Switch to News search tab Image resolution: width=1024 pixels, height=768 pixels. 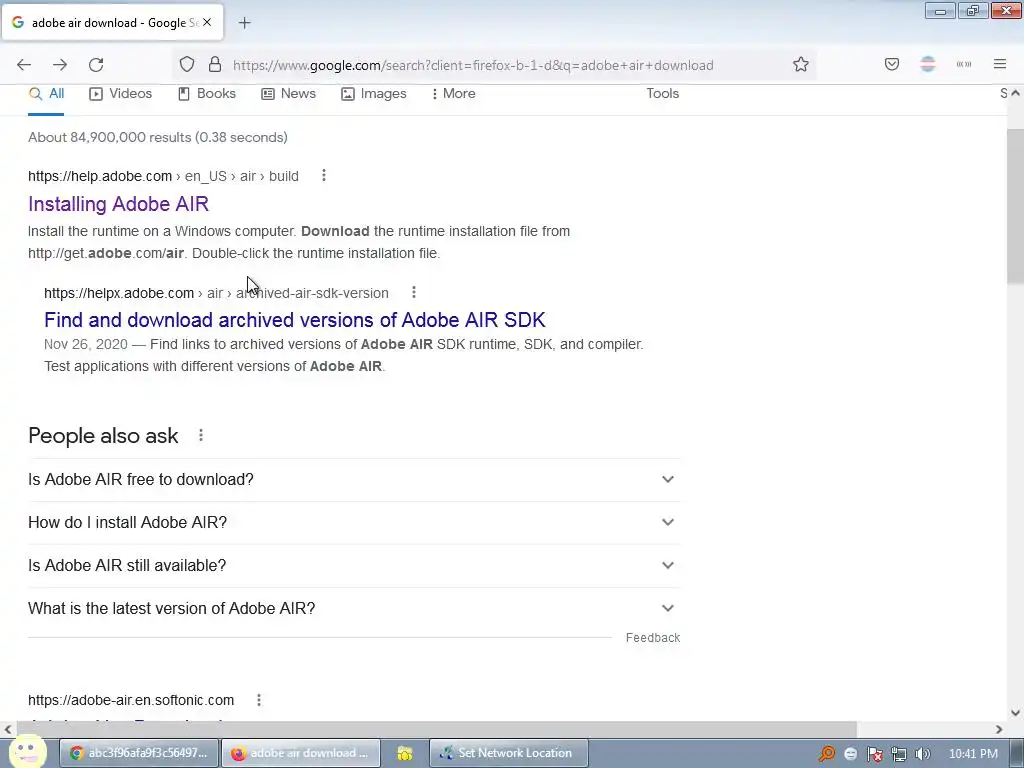(x=288, y=93)
